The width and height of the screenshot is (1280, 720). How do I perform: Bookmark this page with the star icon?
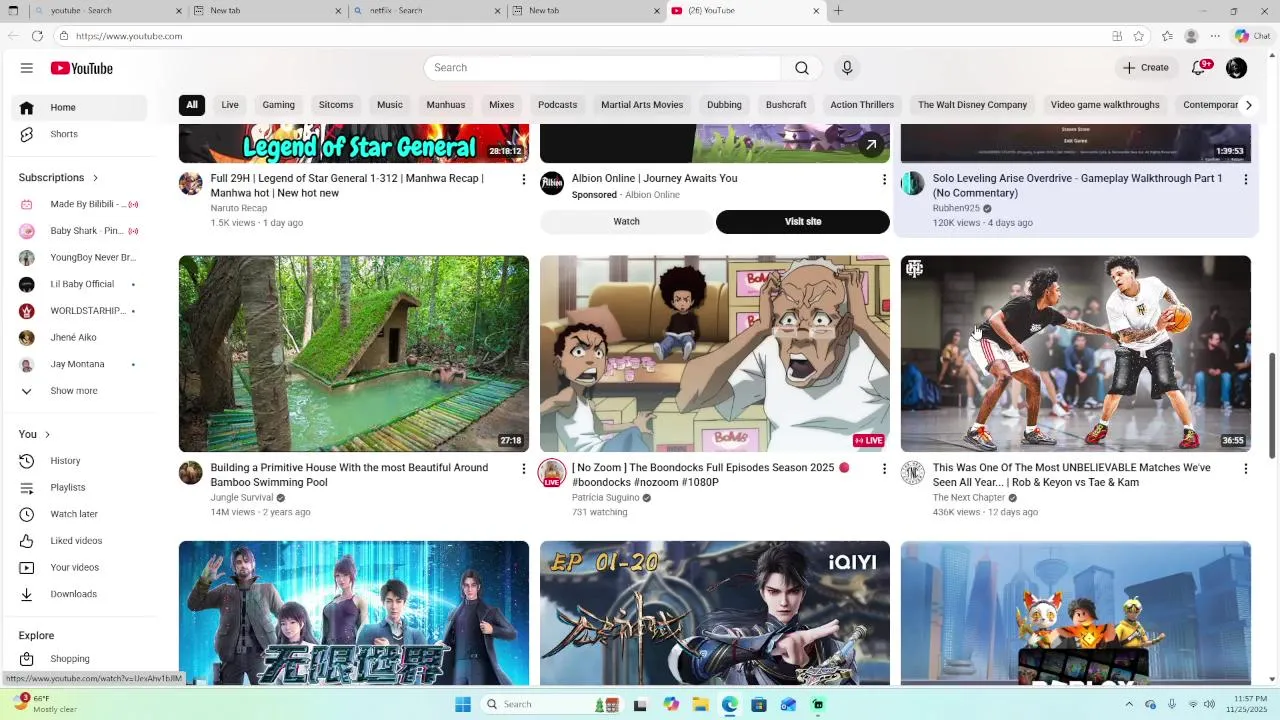[1138, 36]
